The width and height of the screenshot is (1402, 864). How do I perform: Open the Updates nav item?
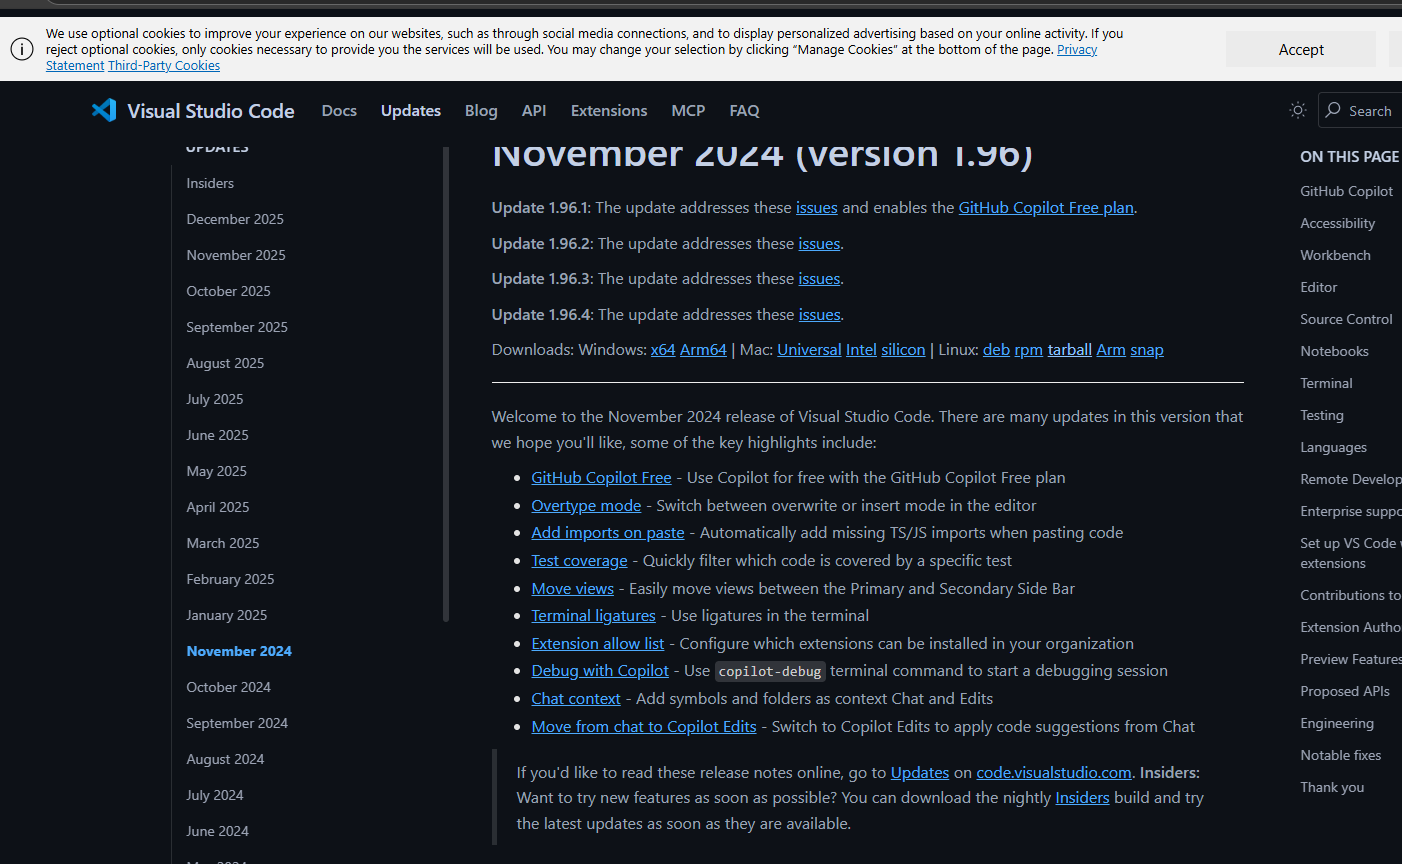[411, 110]
